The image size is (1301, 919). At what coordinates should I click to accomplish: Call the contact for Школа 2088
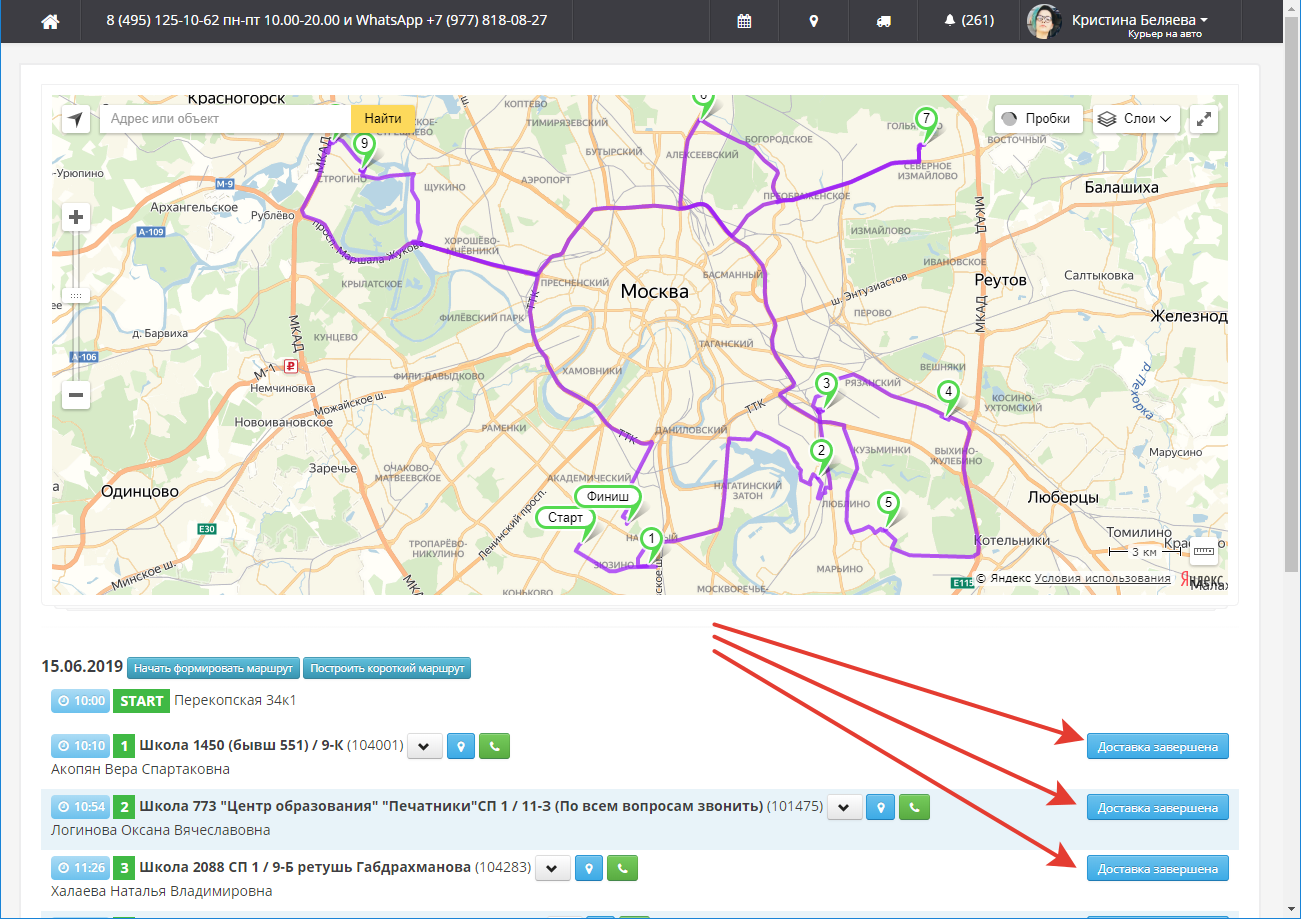623,868
